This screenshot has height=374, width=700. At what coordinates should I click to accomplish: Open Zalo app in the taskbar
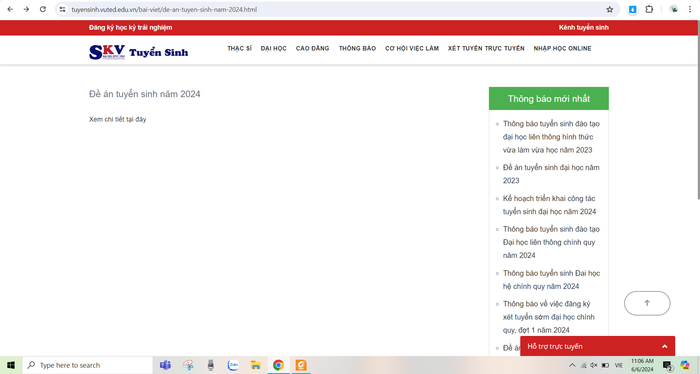[233, 365]
